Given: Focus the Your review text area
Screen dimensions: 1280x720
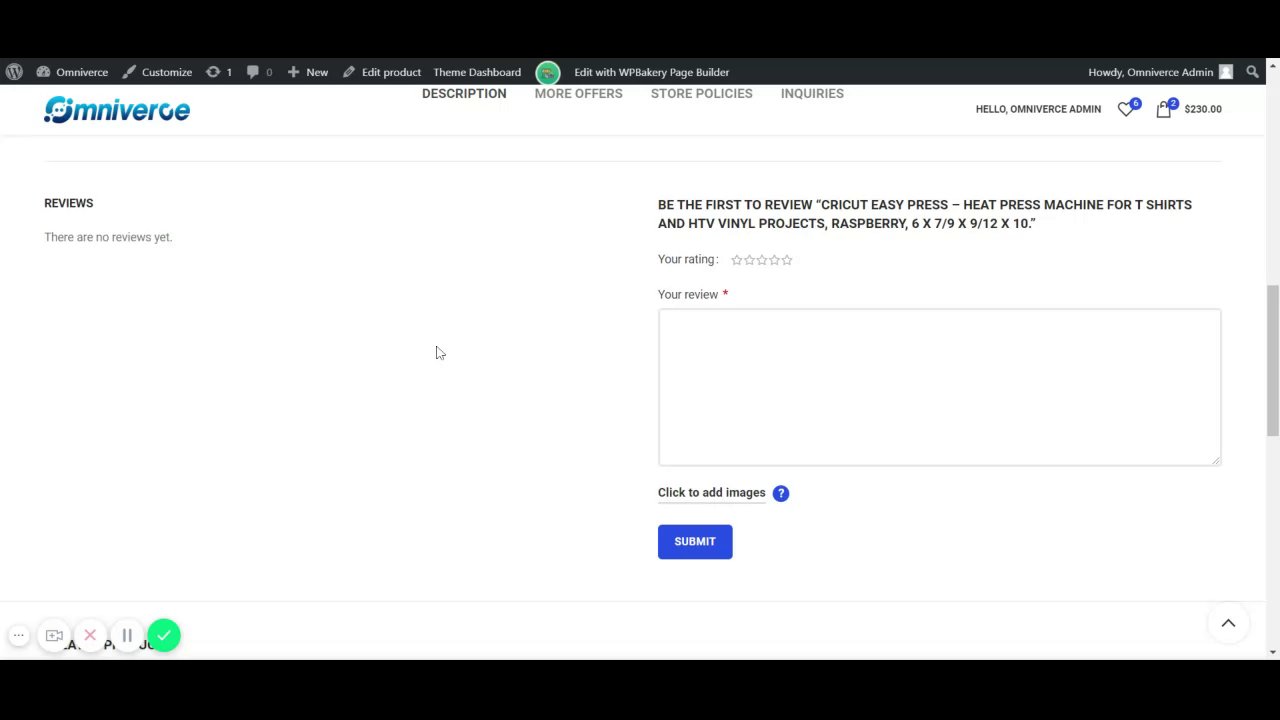Looking at the screenshot, I should (x=939, y=387).
